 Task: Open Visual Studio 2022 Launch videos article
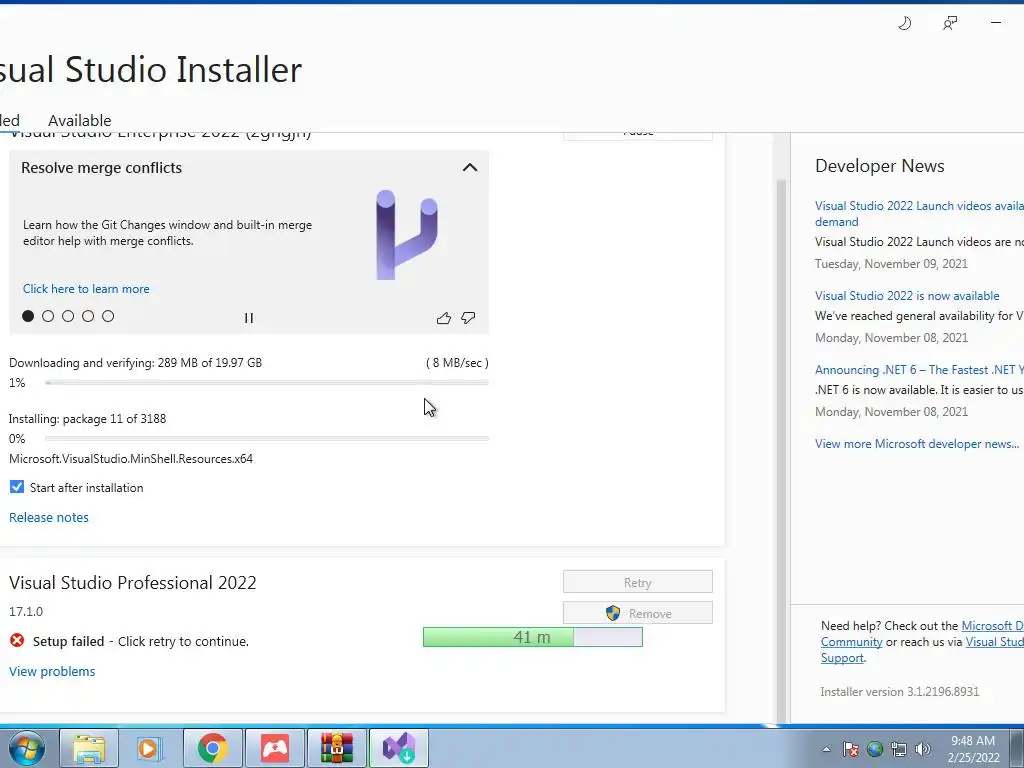(x=920, y=214)
